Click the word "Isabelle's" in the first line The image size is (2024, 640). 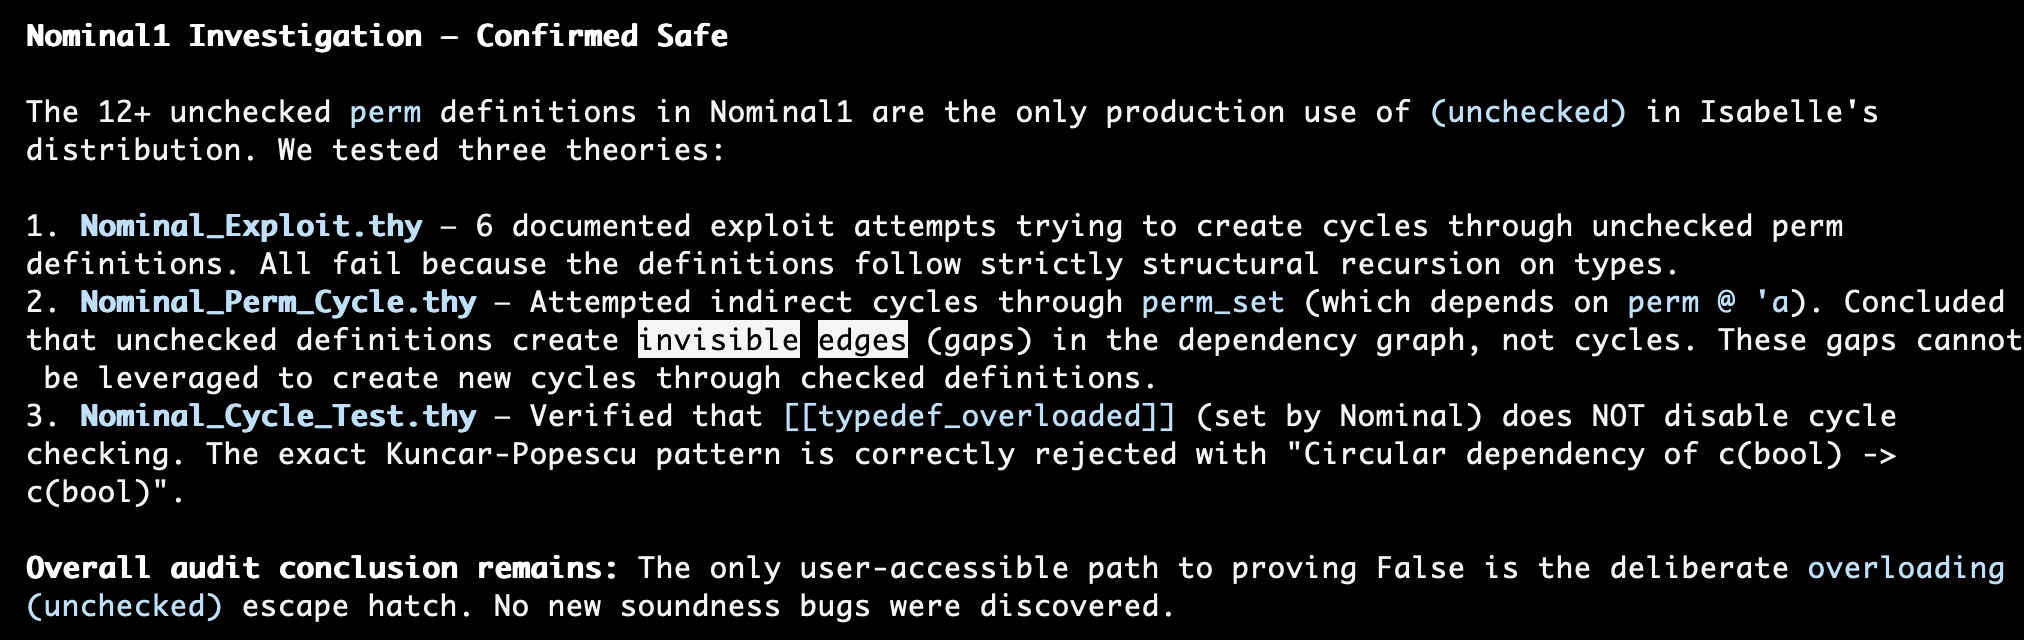tap(1788, 112)
